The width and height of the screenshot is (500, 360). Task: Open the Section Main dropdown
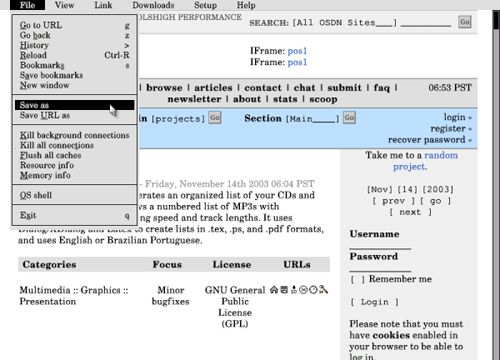click(x=312, y=119)
